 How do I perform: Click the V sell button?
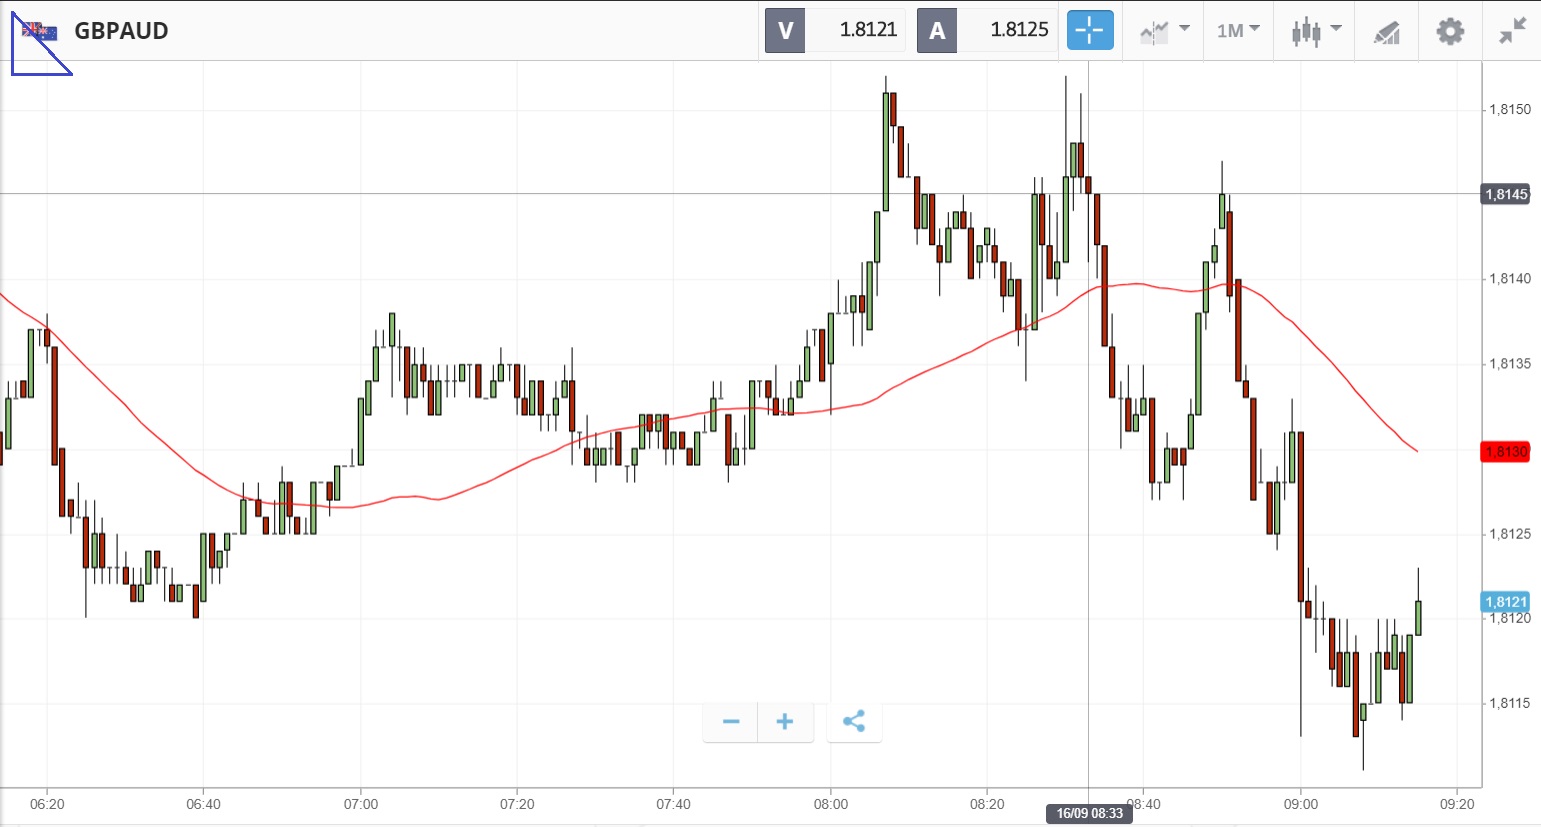point(785,31)
